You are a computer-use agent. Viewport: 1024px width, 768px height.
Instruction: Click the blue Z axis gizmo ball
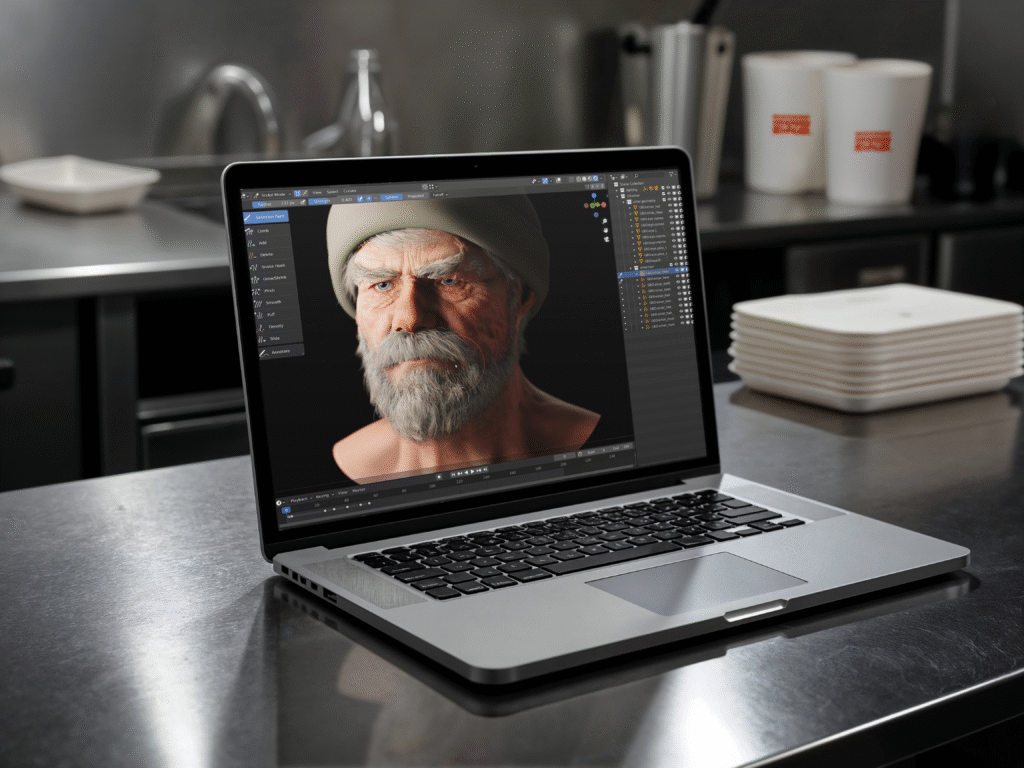click(594, 195)
